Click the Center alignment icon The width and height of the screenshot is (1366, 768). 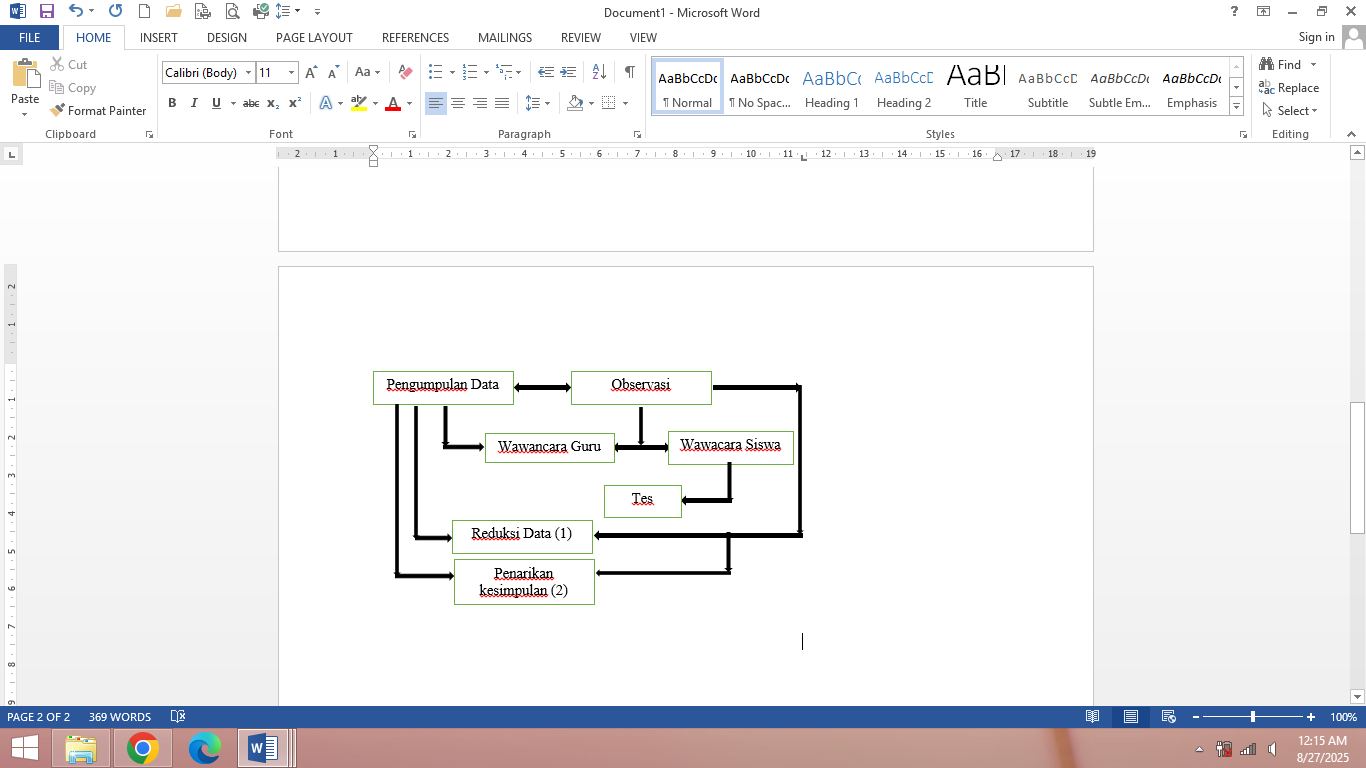tap(458, 103)
